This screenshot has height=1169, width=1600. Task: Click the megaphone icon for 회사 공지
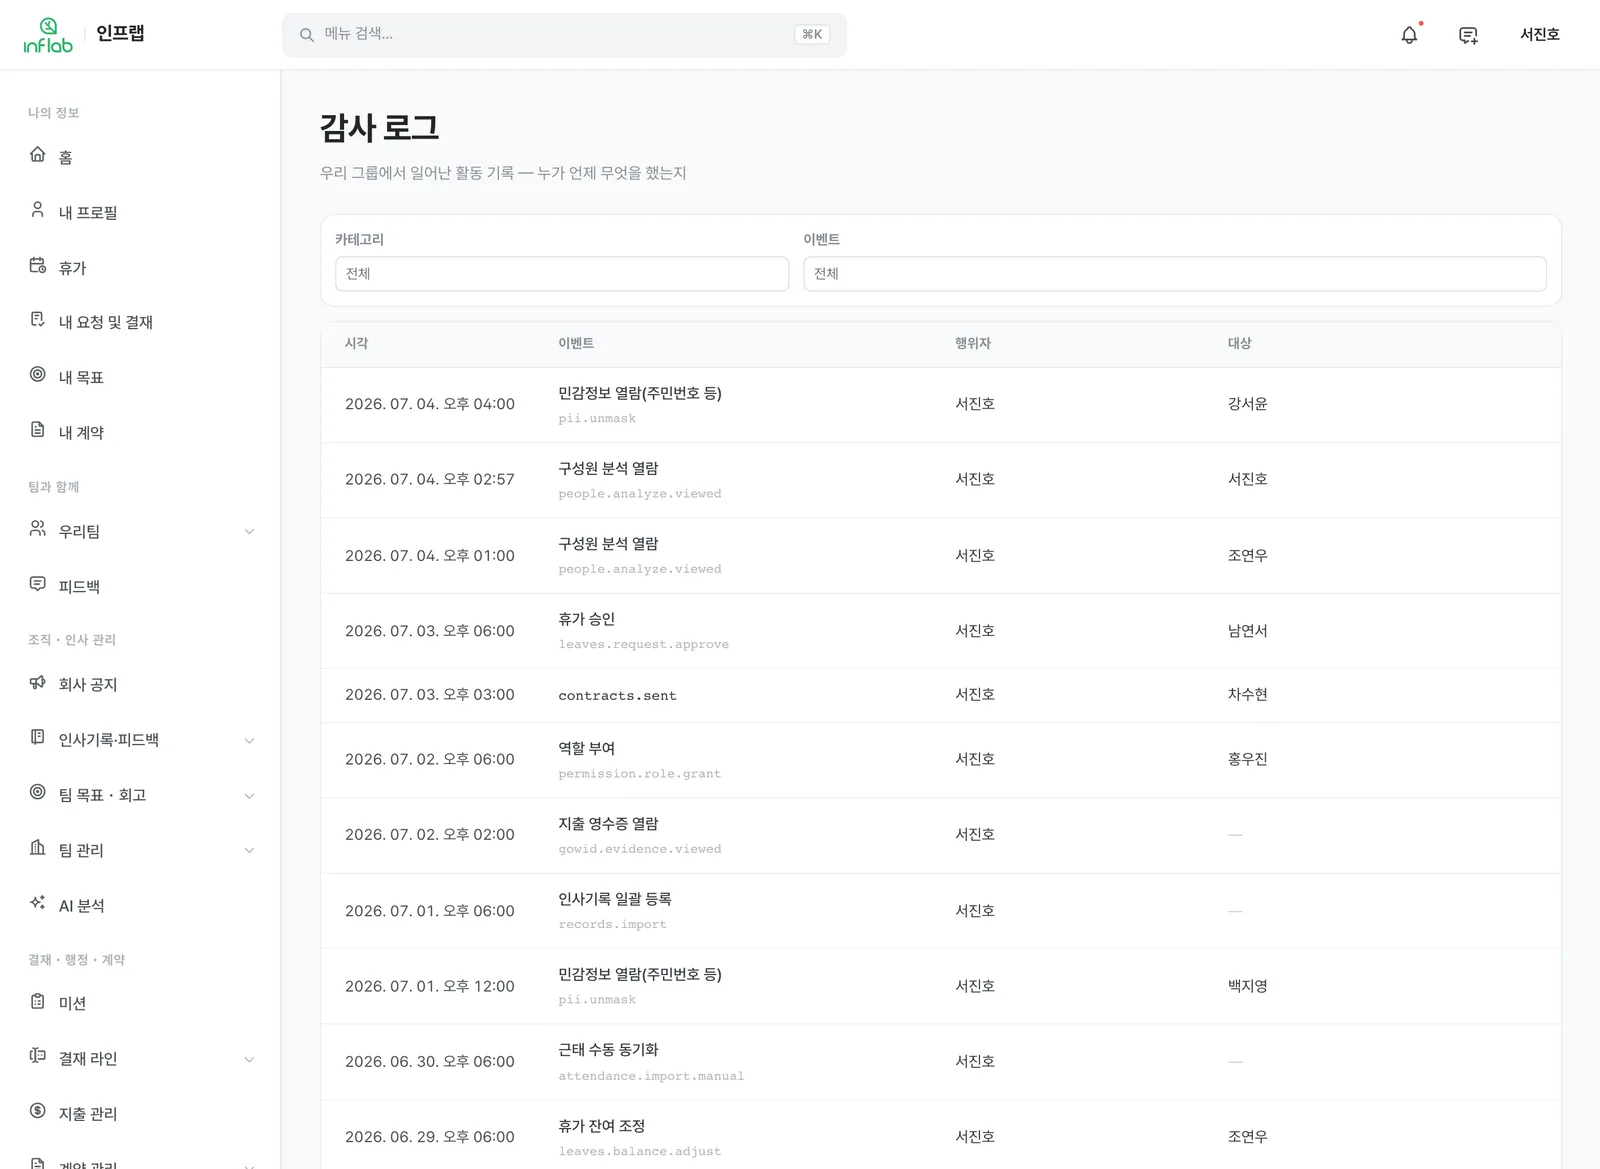(x=38, y=682)
